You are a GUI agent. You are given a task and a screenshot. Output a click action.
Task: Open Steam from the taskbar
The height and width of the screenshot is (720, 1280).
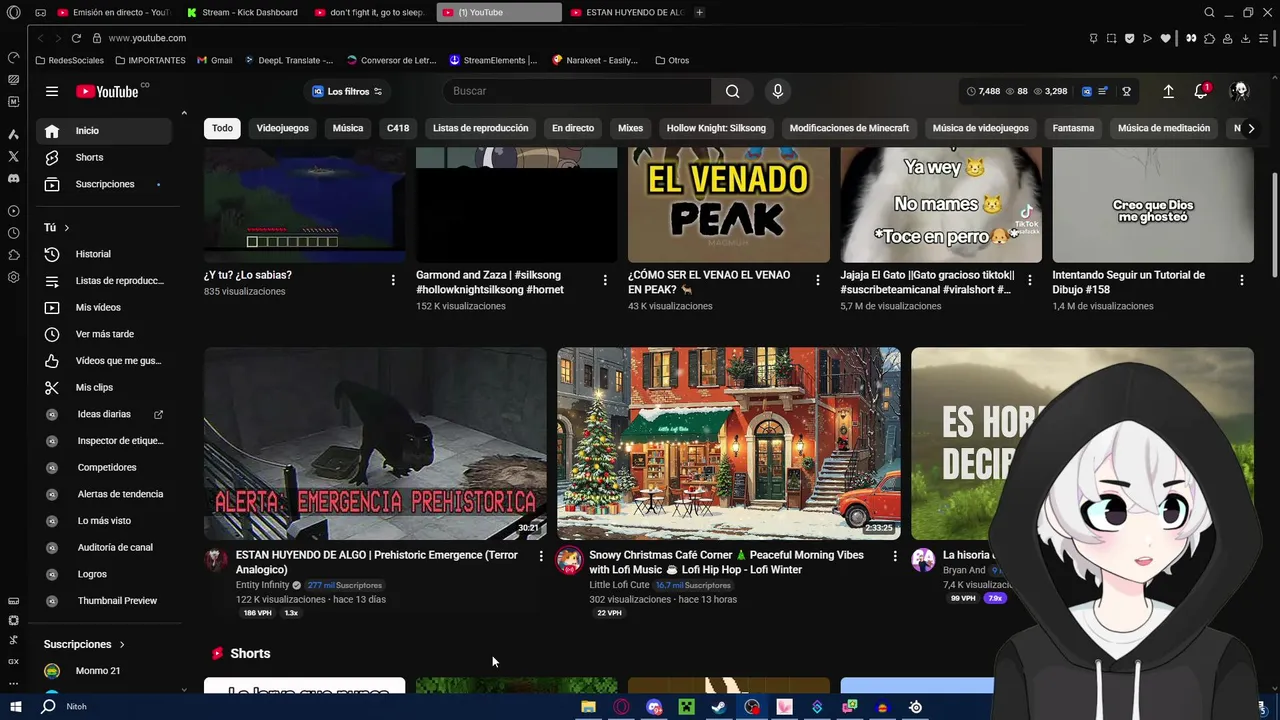719,707
